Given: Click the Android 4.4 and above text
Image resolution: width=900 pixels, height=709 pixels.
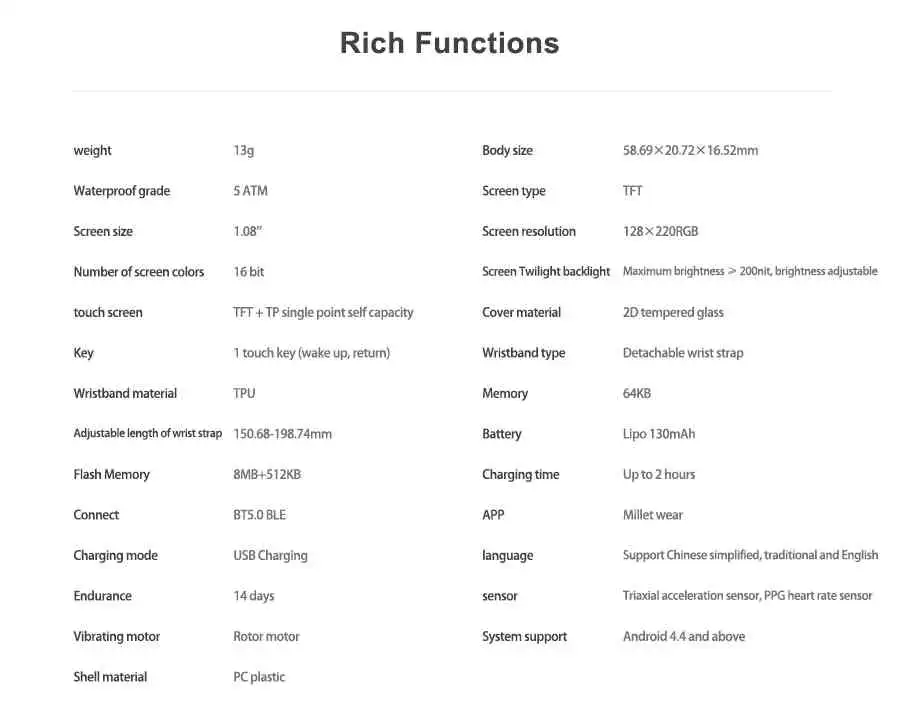Looking at the screenshot, I should point(684,637).
